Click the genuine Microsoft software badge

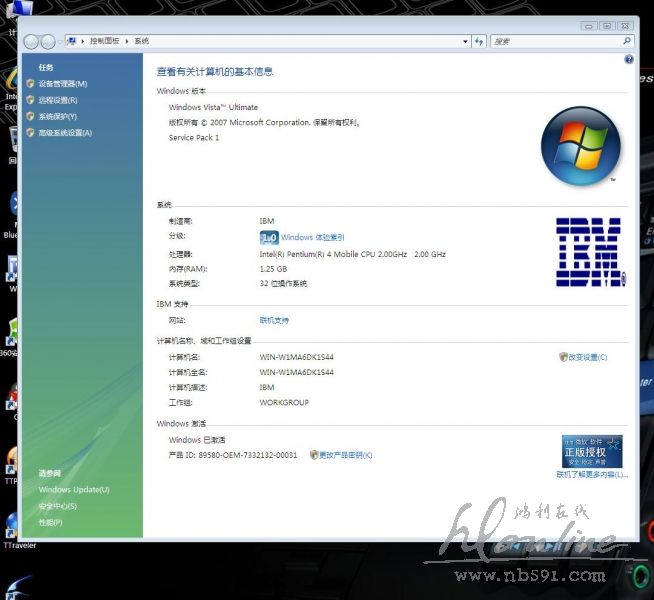coord(591,452)
